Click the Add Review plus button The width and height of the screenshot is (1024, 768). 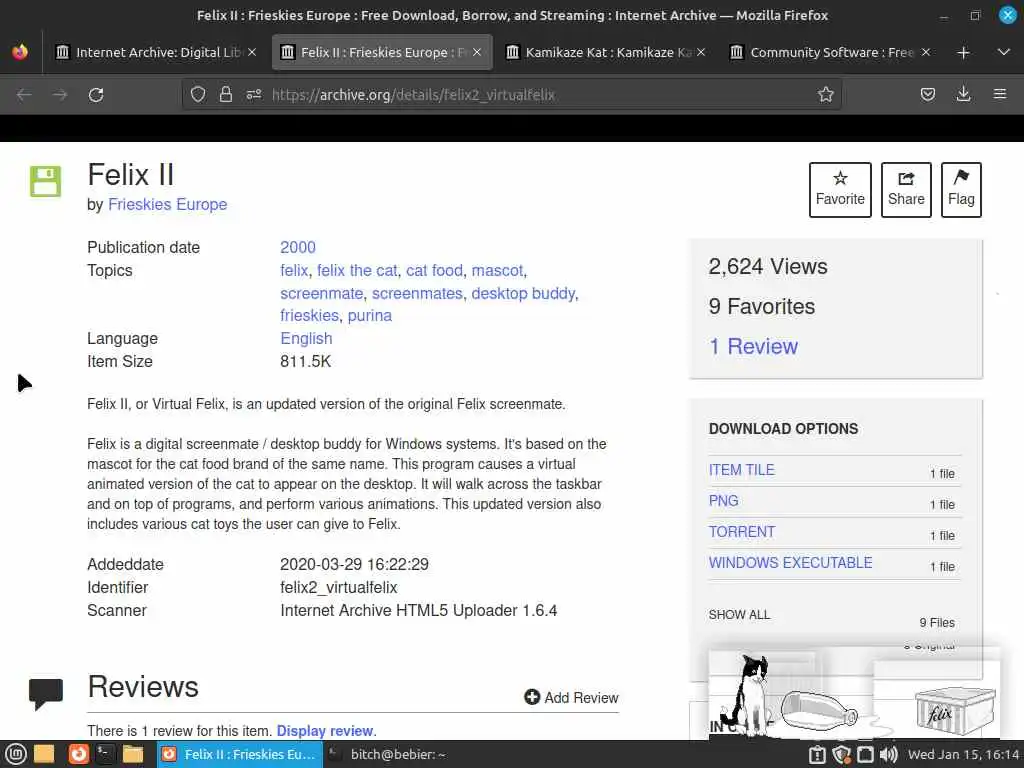point(571,697)
